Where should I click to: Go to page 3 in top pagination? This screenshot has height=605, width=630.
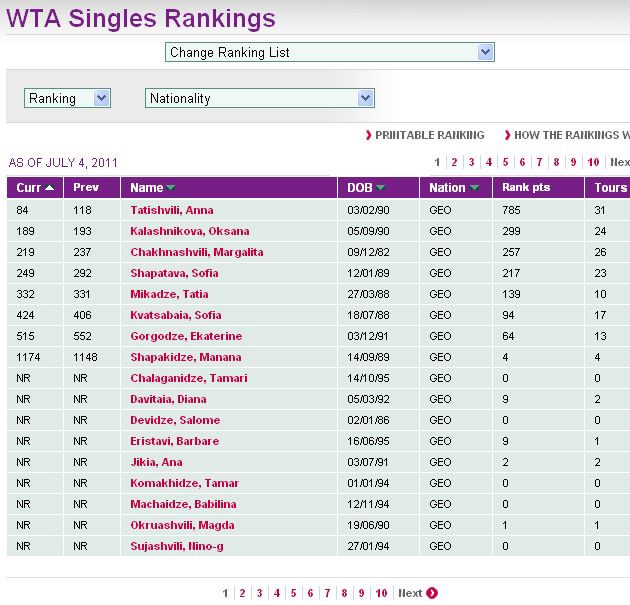coord(471,162)
